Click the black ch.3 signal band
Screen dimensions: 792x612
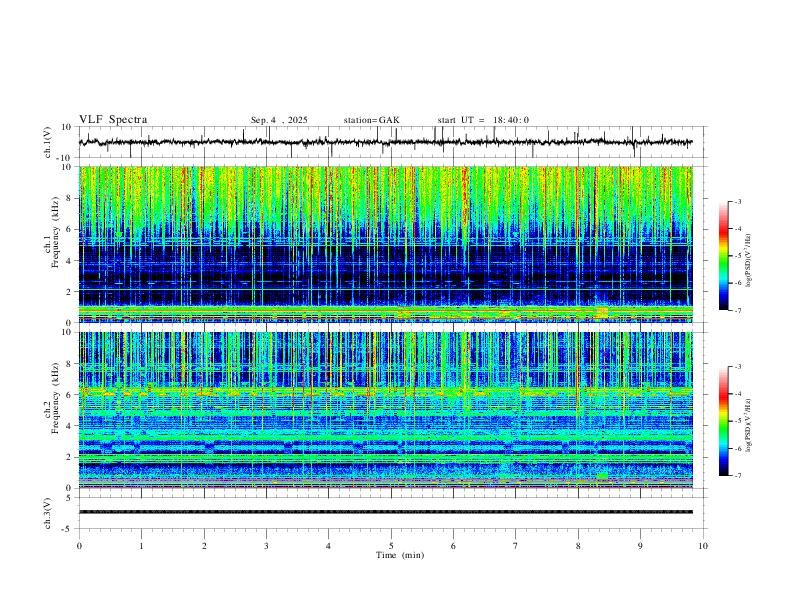click(x=385, y=512)
